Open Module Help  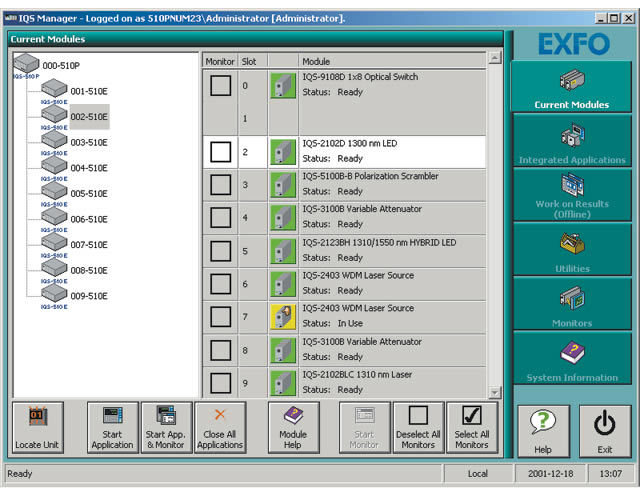(293, 427)
